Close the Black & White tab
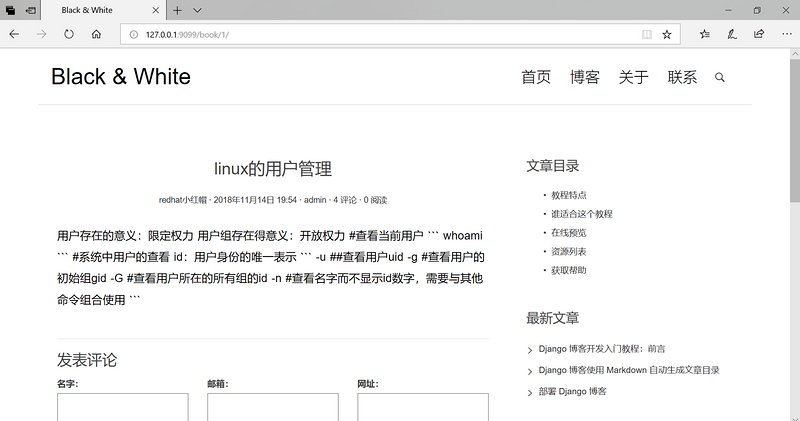 156,10
